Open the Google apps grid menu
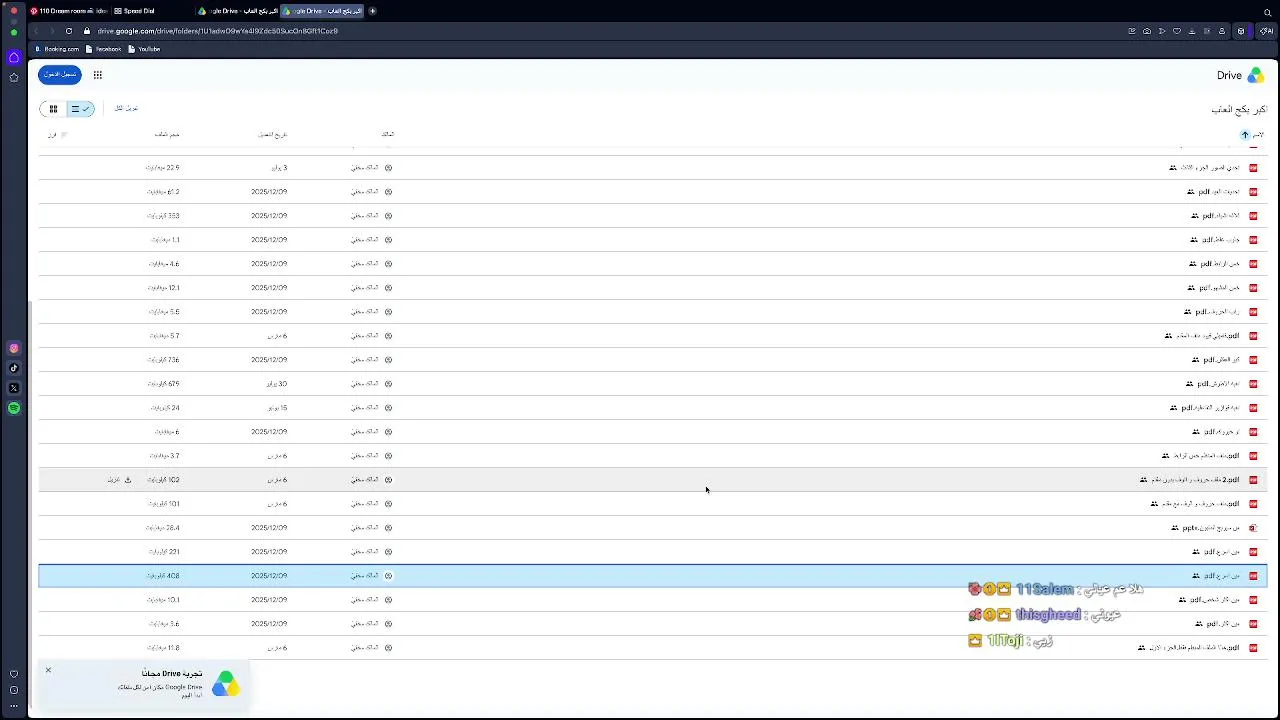 point(97,75)
